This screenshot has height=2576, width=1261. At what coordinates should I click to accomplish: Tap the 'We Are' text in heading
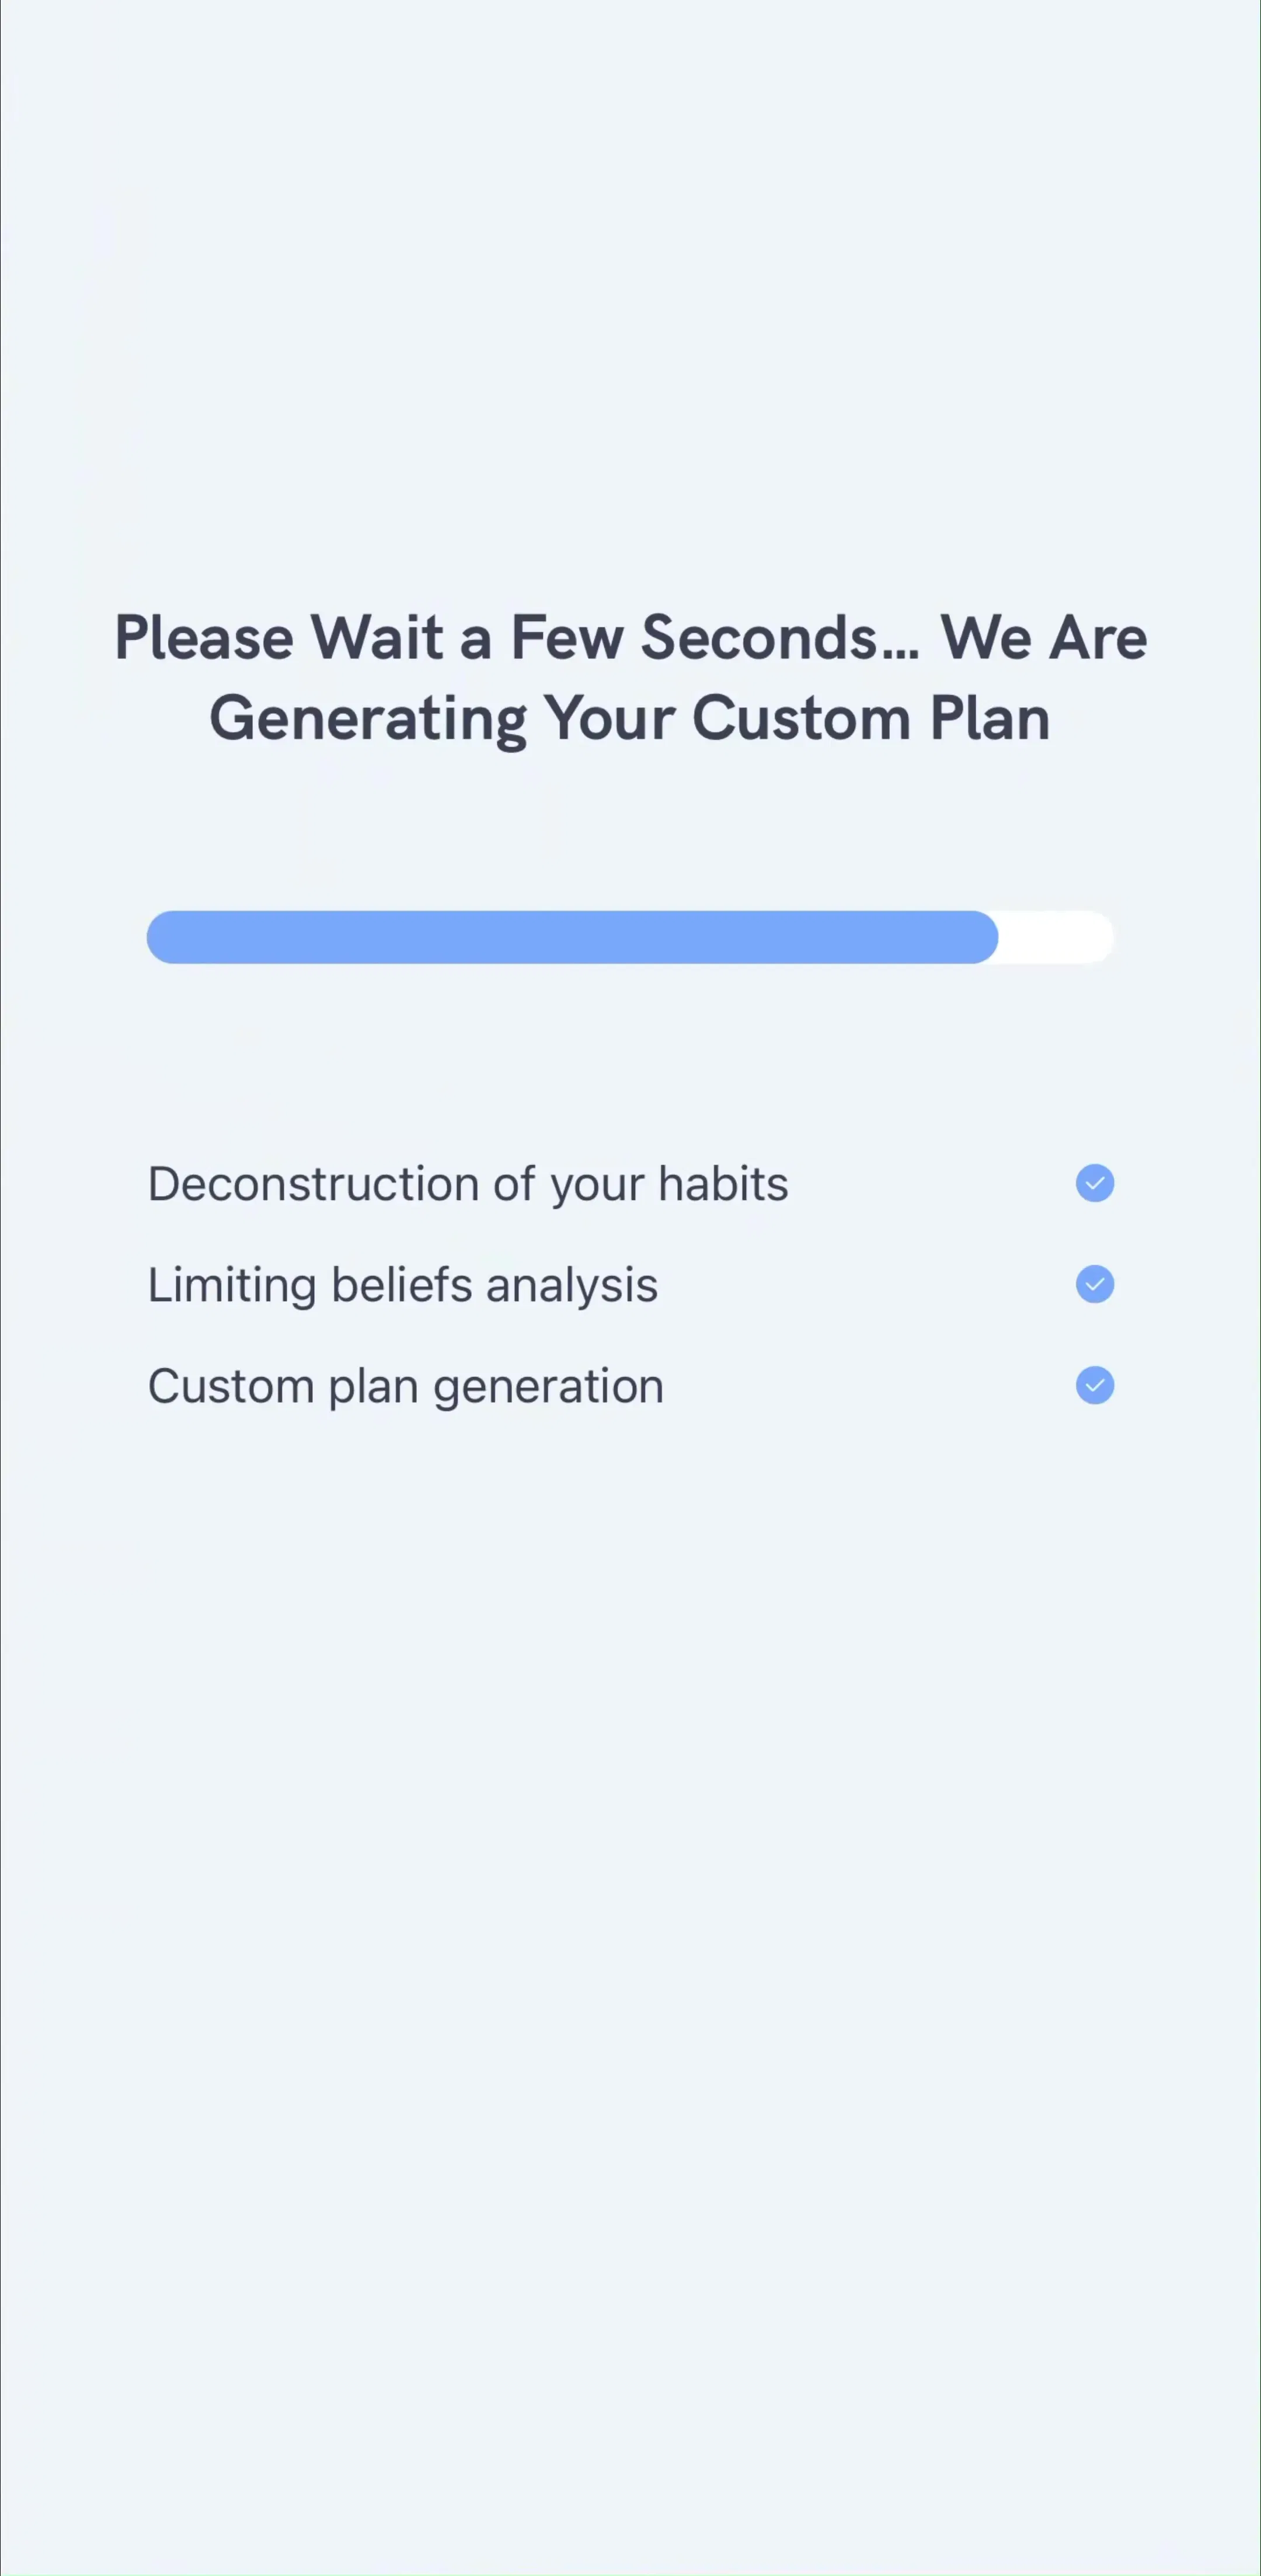click(x=1044, y=637)
